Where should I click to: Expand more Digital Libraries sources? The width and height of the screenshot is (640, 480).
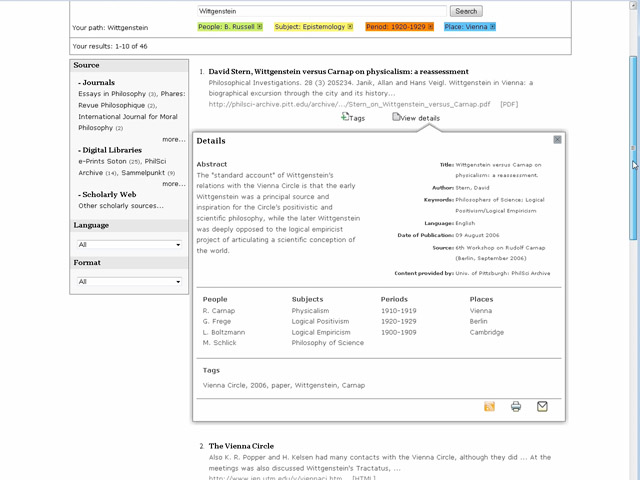pos(173,184)
